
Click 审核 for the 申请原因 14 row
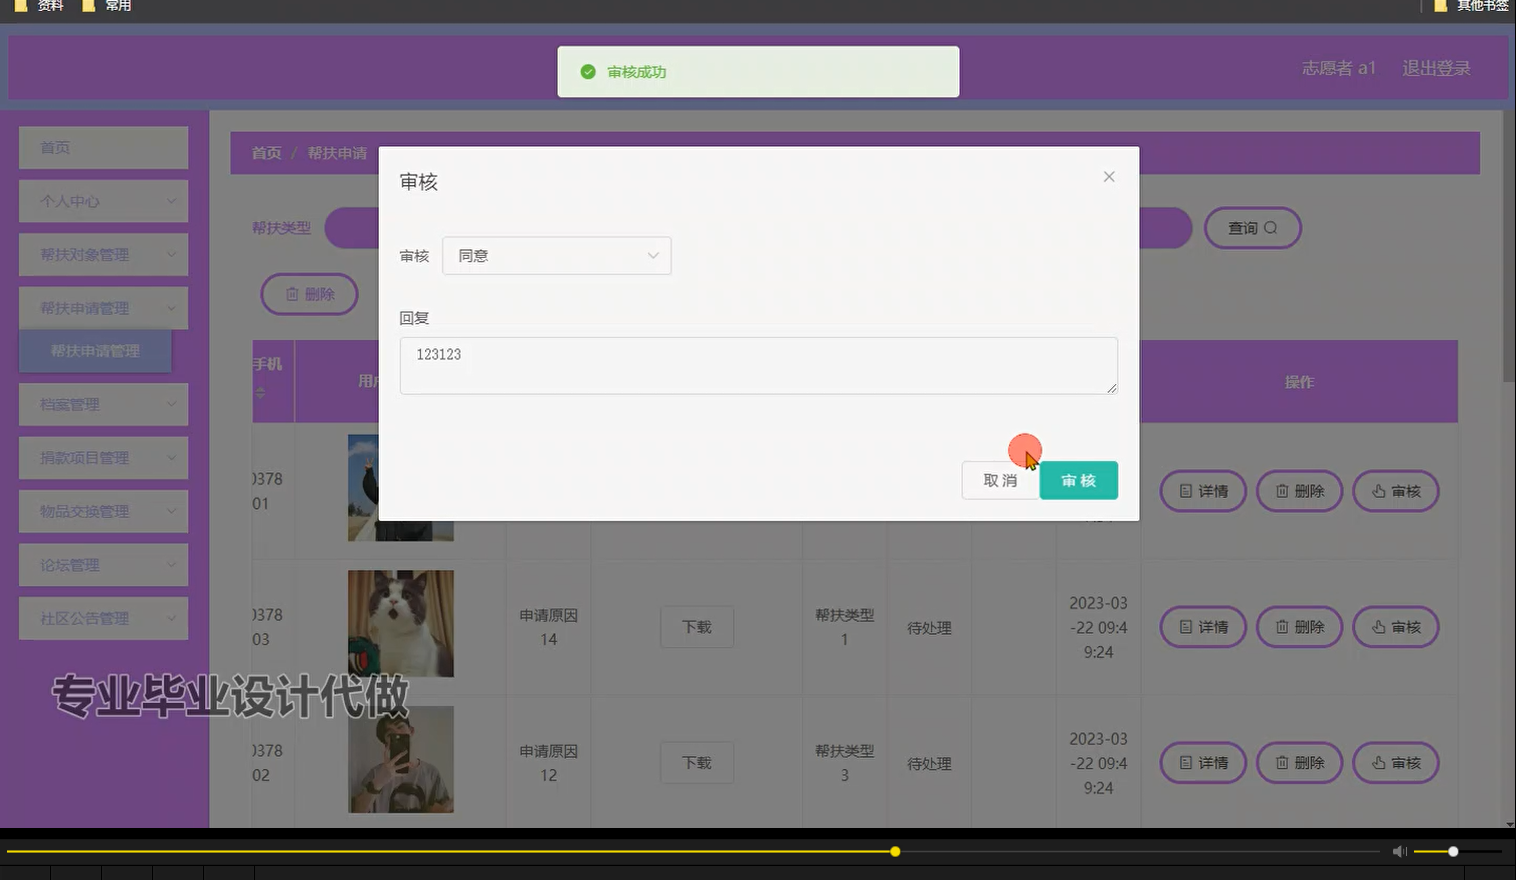click(1396, 627)
